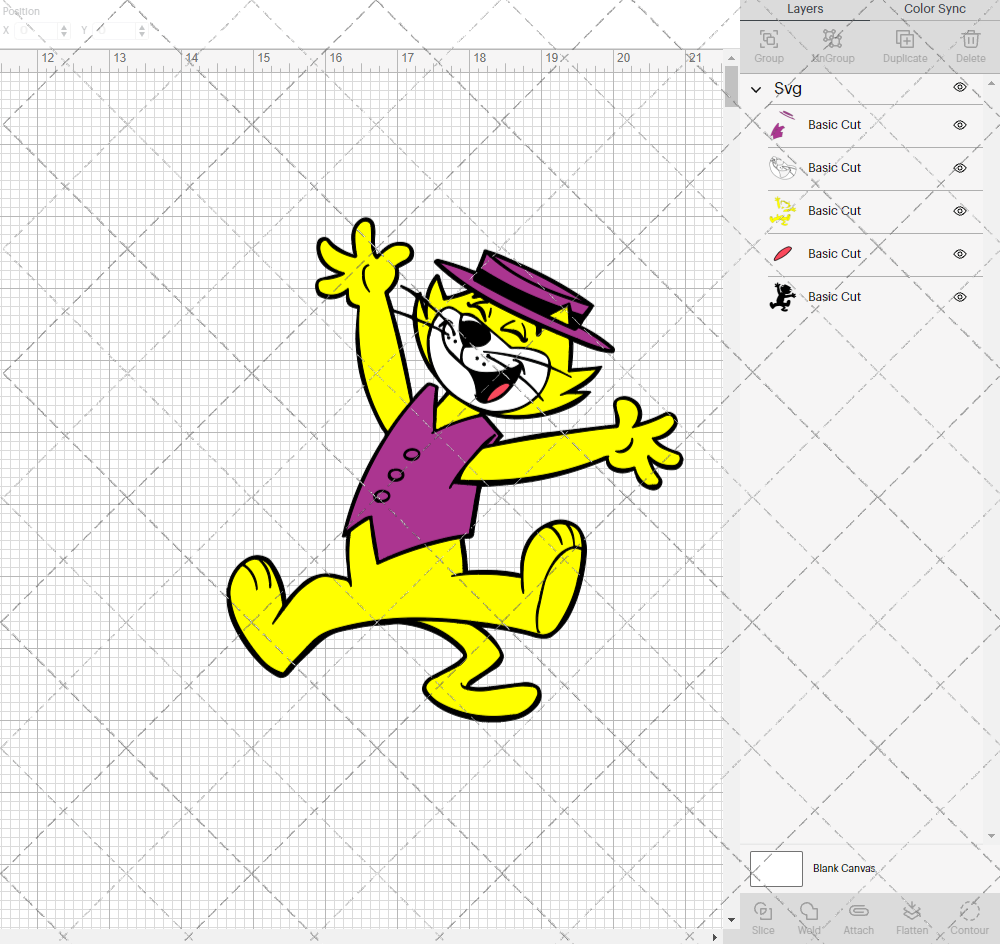1000x944 pixels.
Task: Click the X position stepper arrows
Action: point(63,30)
